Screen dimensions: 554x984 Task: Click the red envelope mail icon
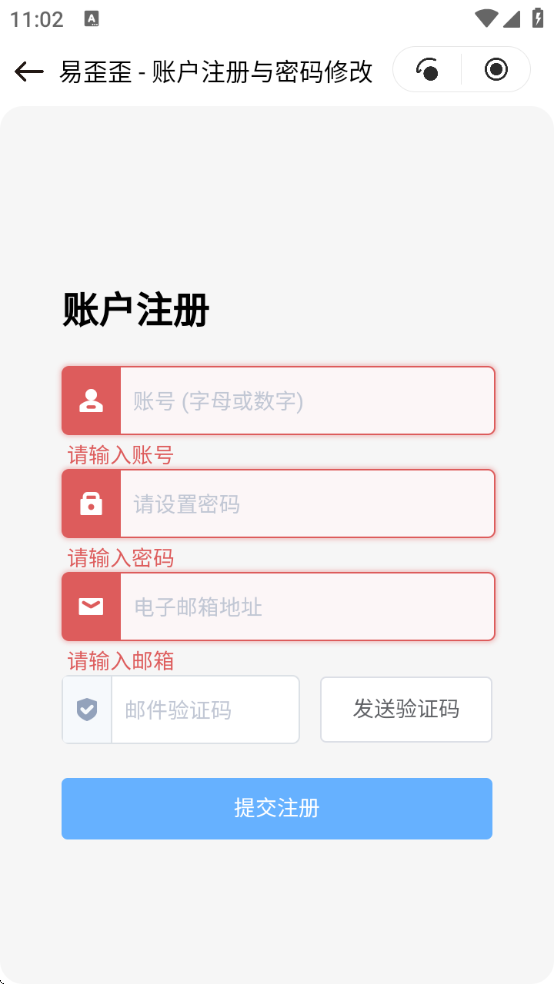tap(91, 606)
